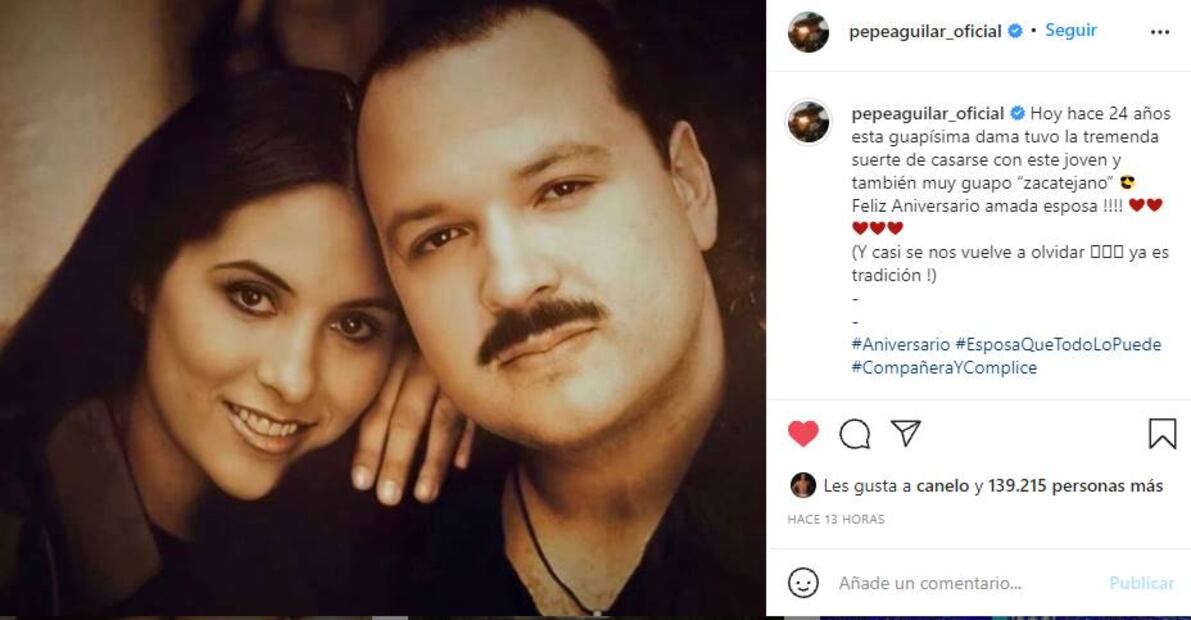Unlike the post via red heart icon

pyautogui.click(x=803, y=433)
